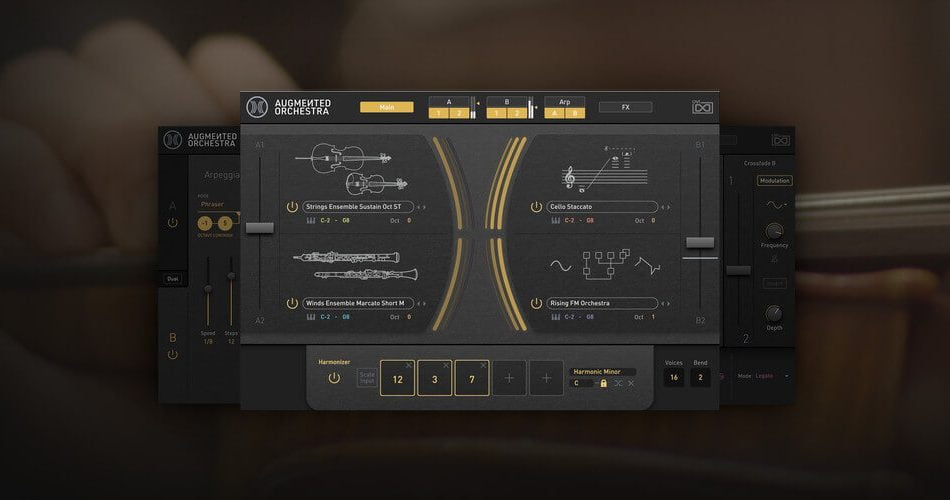The image size is (950, 500).
Task: Open the LFO waveform selector in right window
Action: click(776, 205)
